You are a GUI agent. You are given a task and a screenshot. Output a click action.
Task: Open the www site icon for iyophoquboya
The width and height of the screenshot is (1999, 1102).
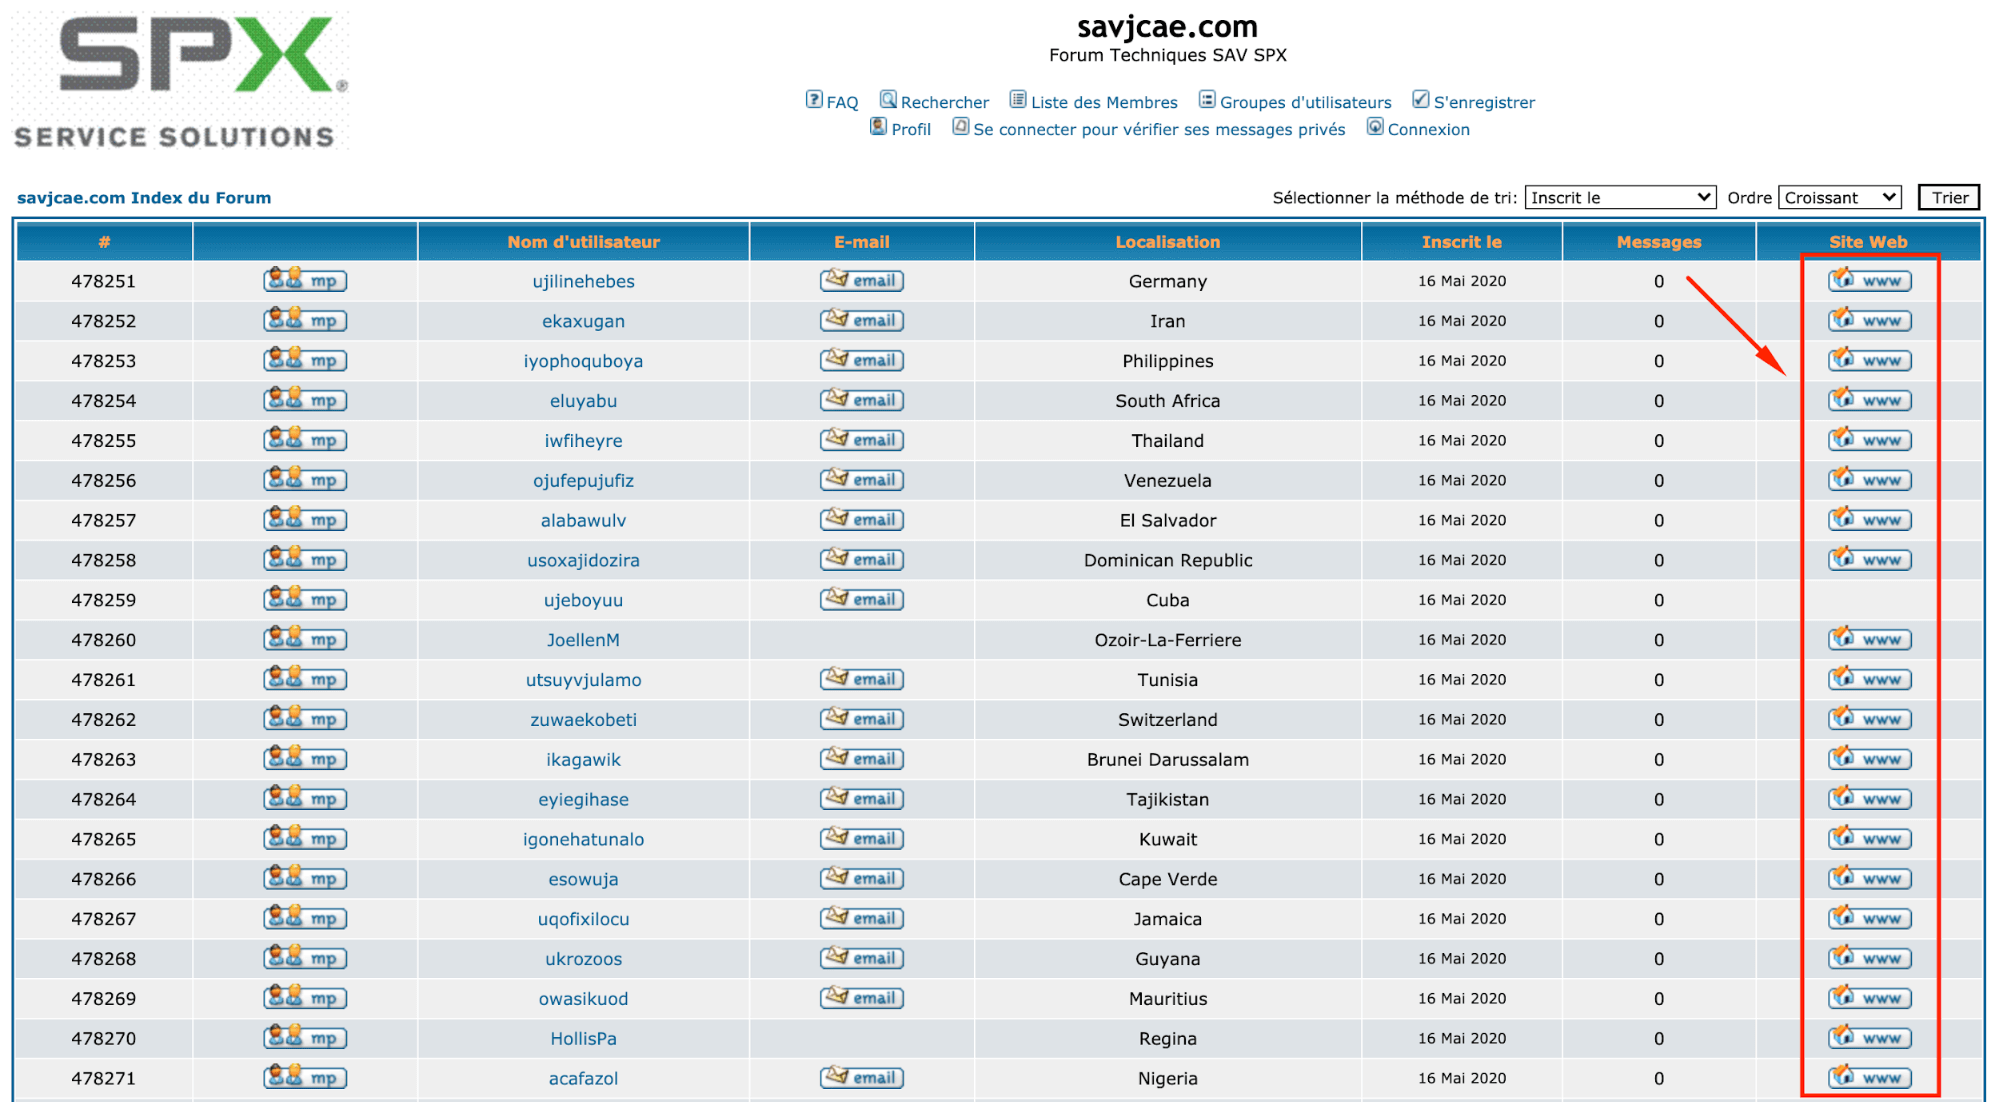(1870, 360)
